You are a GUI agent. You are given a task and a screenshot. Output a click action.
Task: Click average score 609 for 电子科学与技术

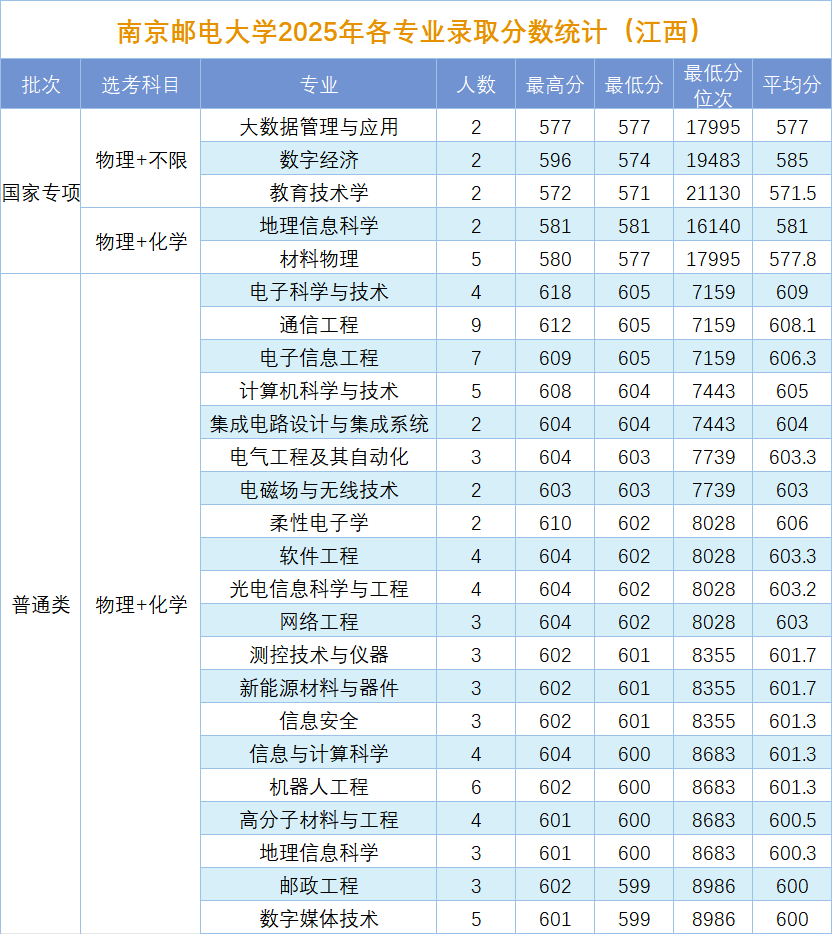tap(792, 292)
